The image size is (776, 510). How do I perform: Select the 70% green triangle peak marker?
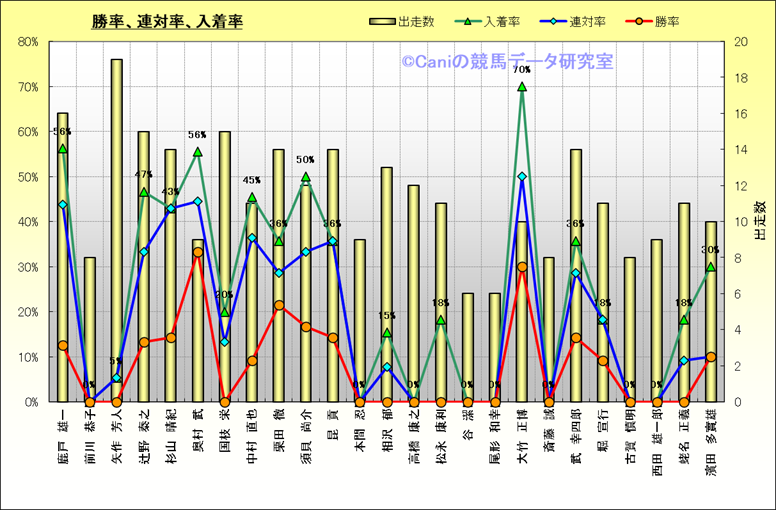point(522,87)
